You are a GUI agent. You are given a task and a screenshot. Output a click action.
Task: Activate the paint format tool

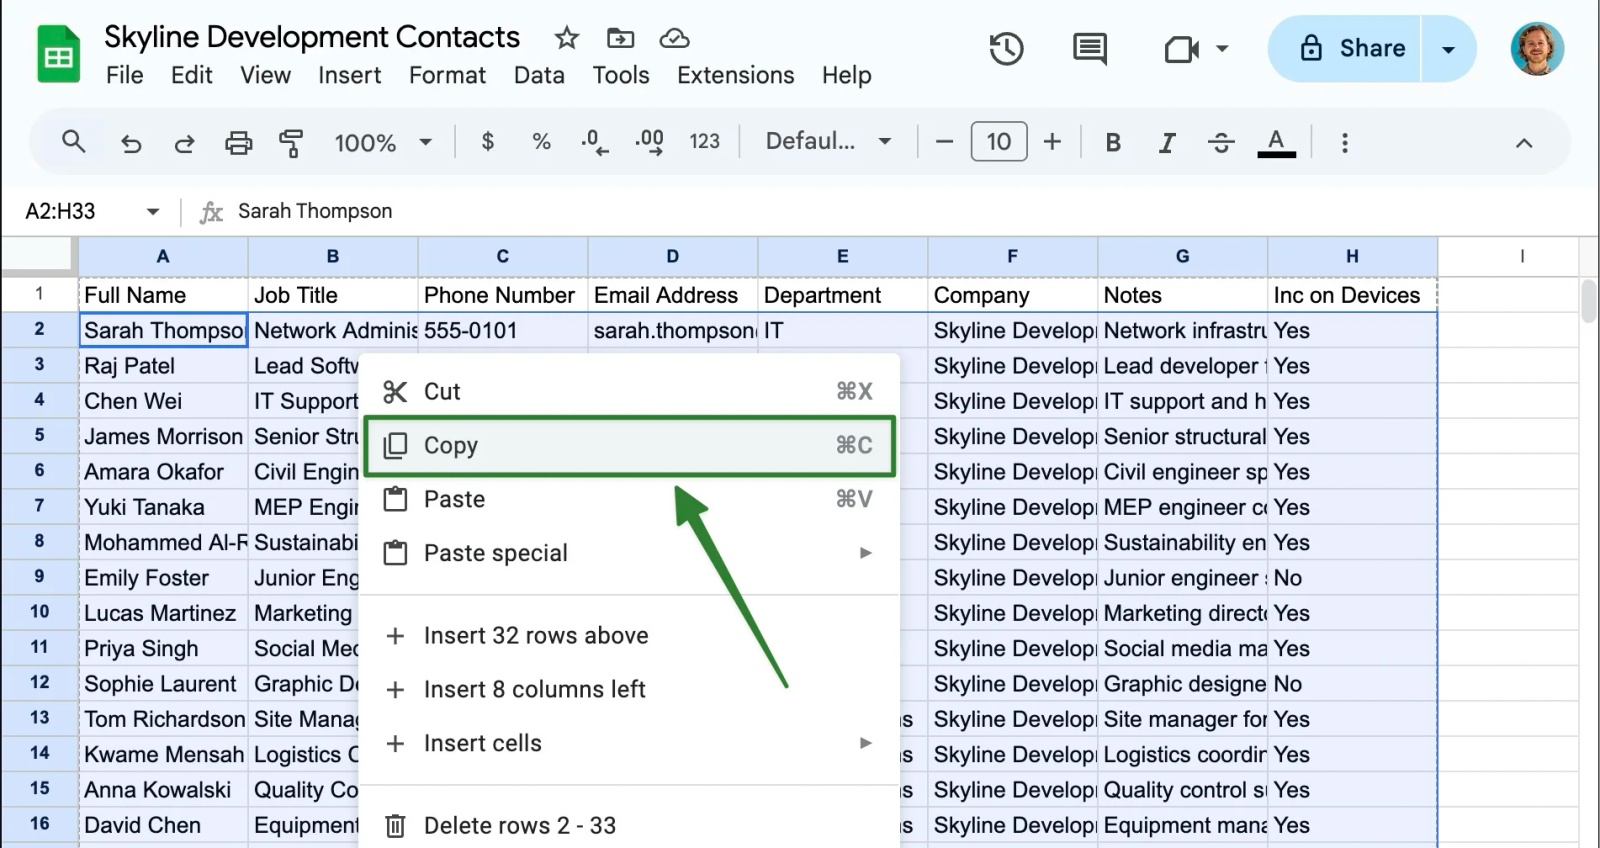291,142
